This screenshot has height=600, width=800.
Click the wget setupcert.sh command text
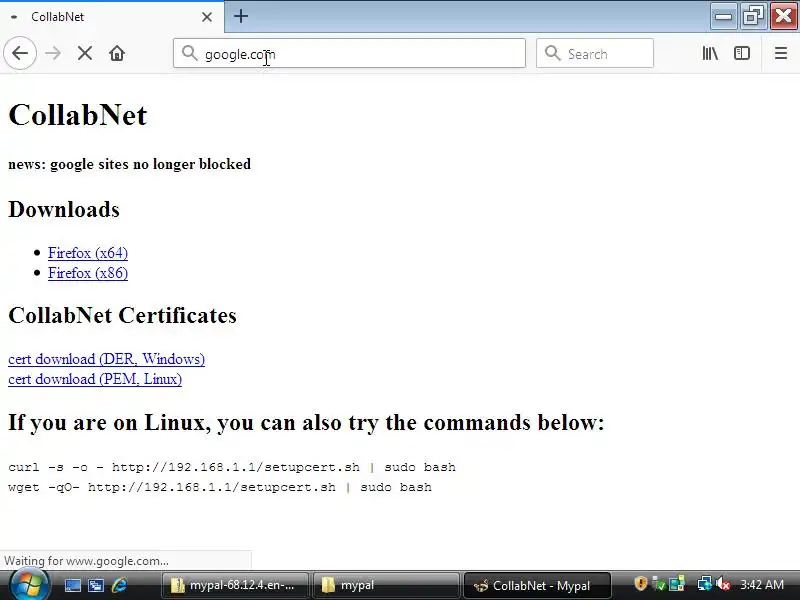coord(220,487)
